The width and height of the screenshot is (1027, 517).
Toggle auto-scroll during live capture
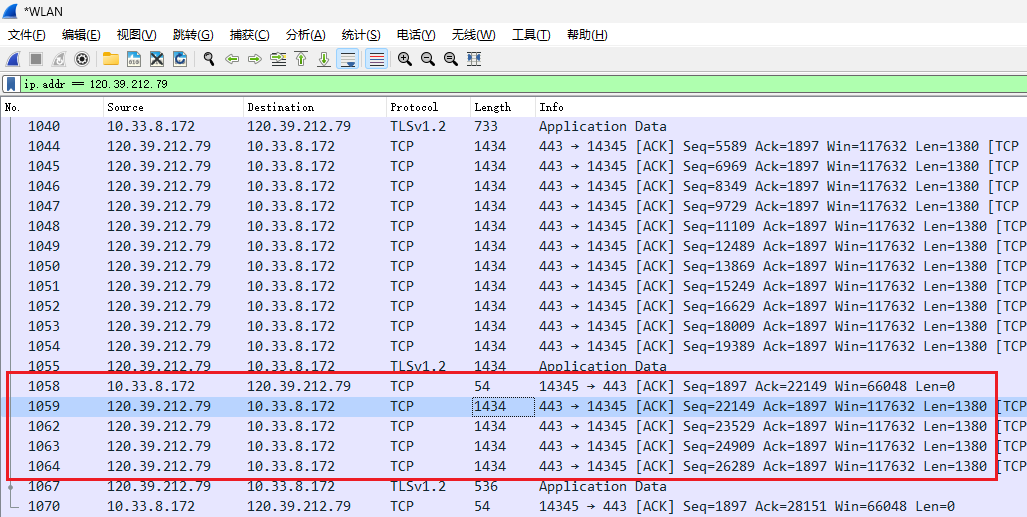[347, 59]
